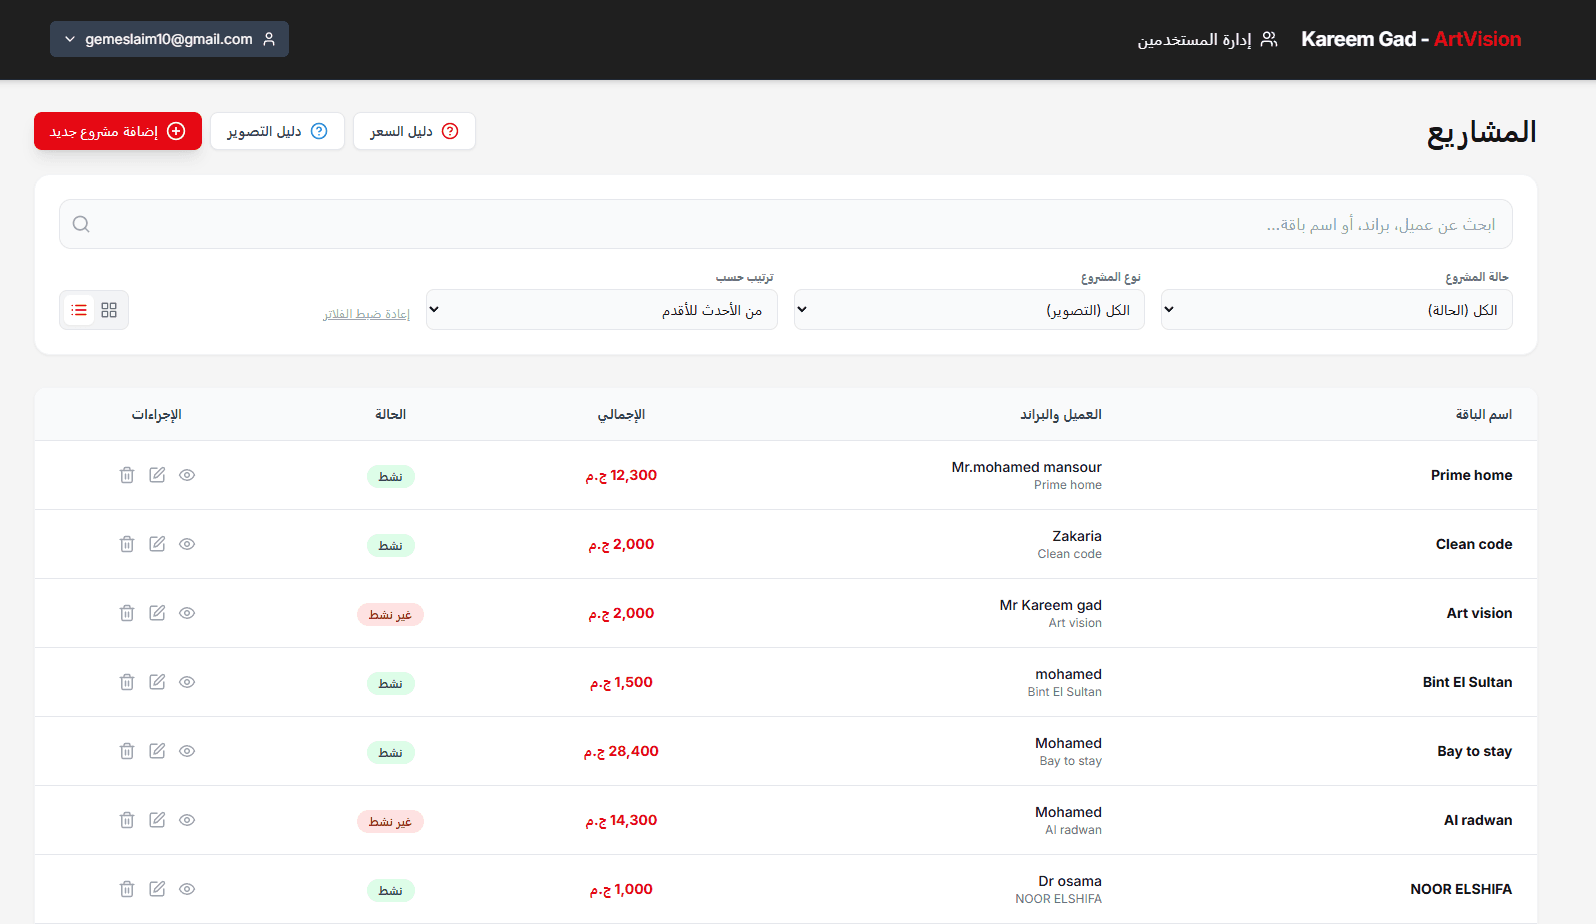The width and height of the screenshot is (1596, 924).
Task: Delete the Clean code project
Action: (x=127, y=544)
